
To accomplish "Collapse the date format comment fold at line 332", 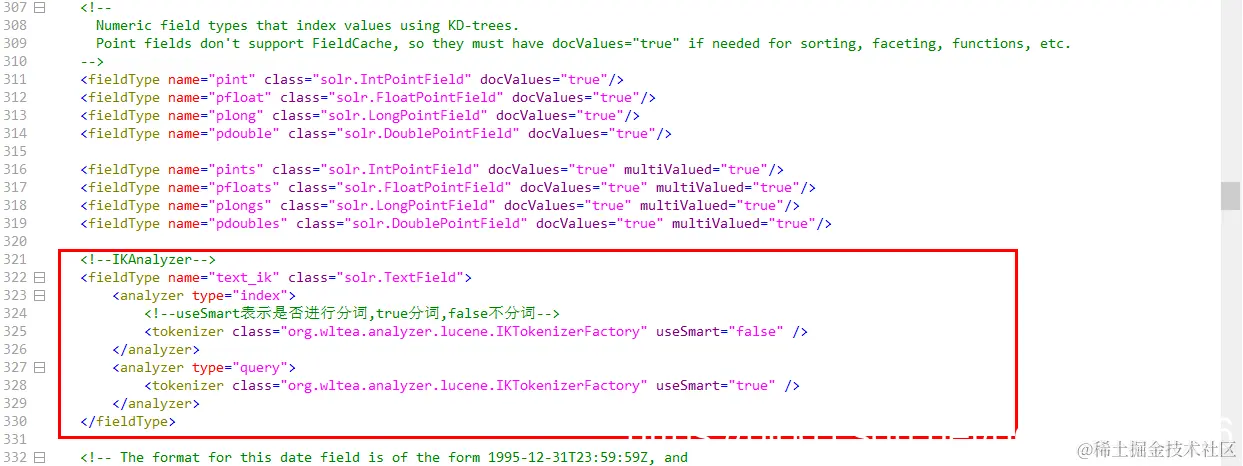I will [40, 457].
